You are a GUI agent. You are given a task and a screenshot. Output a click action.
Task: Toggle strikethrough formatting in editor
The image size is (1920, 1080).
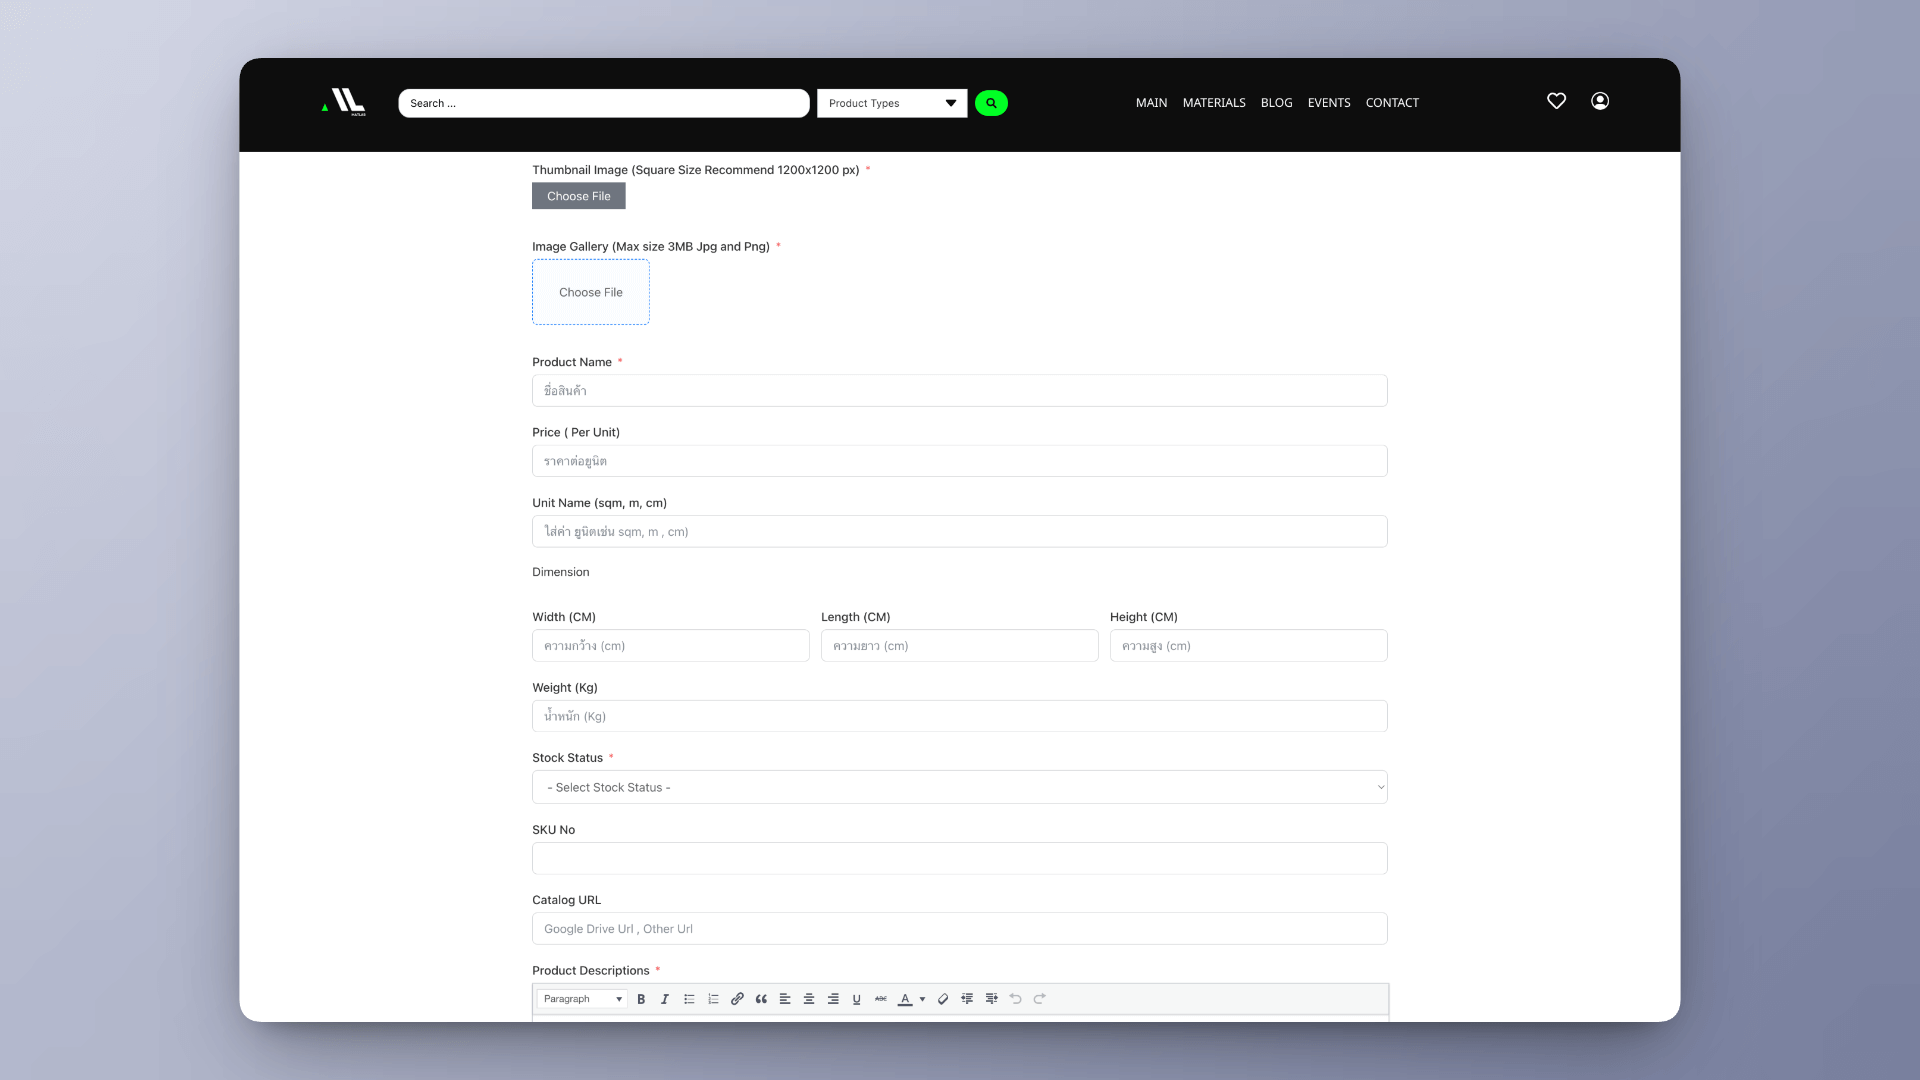click(x=881, y=999)
